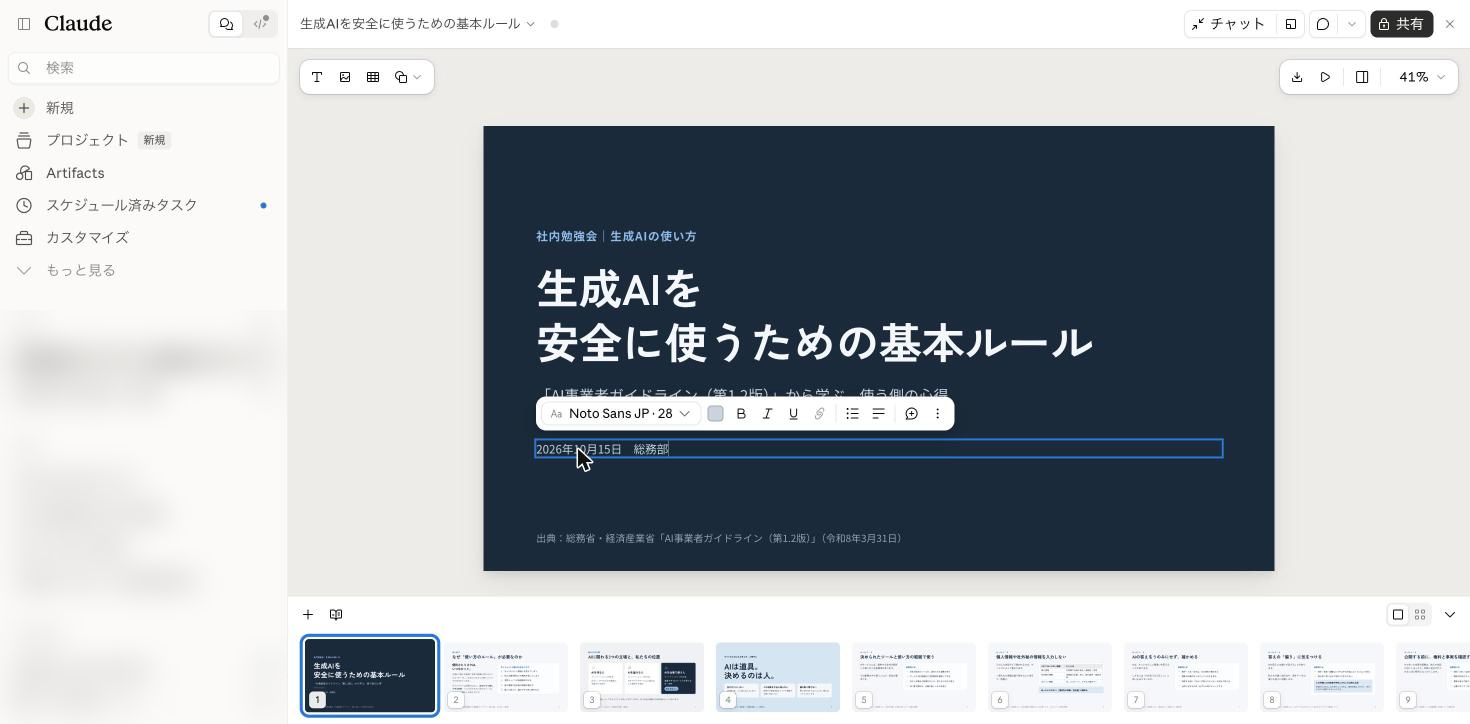Download the presentation
The height and width of the screenshot is (724, 1470).
click(x=1297, y=77)
